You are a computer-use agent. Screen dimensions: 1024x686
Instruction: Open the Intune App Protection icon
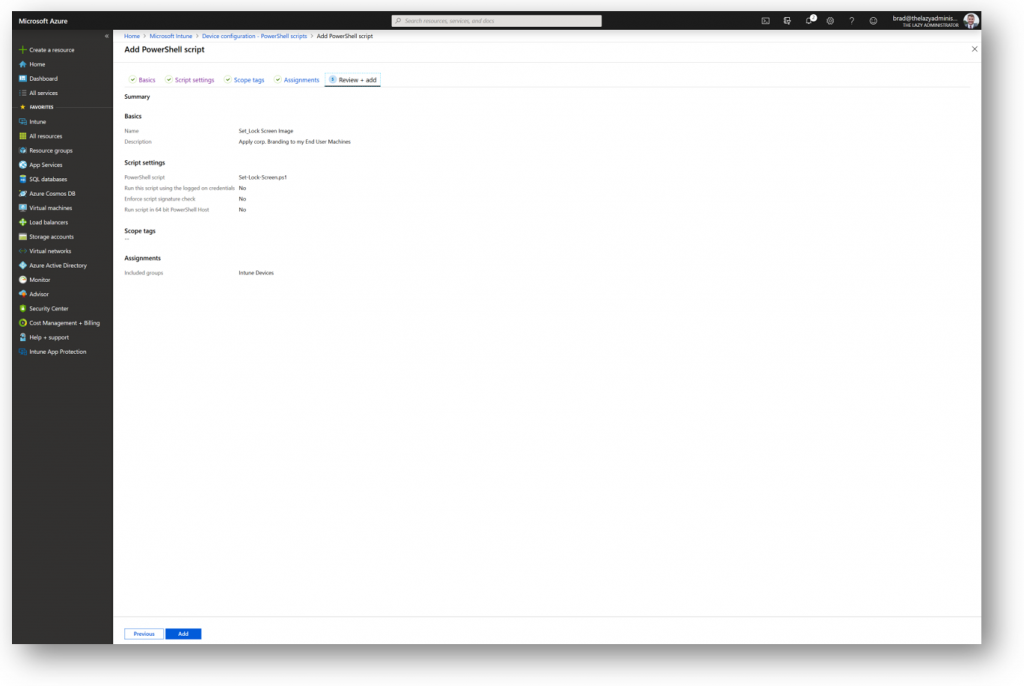pos(23,351)
